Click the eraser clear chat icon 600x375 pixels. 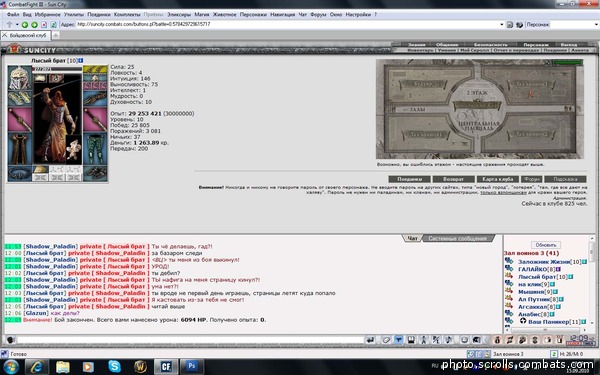386,340
